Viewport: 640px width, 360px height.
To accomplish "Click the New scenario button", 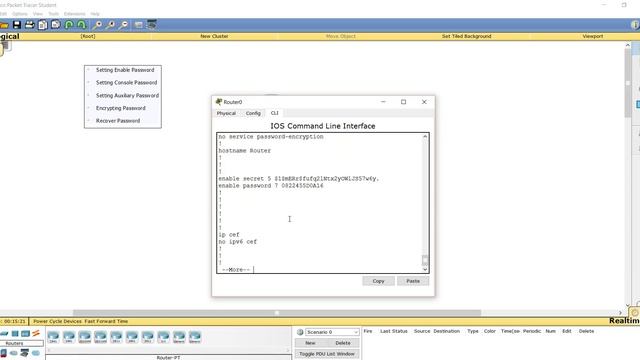I will (310, 343).
